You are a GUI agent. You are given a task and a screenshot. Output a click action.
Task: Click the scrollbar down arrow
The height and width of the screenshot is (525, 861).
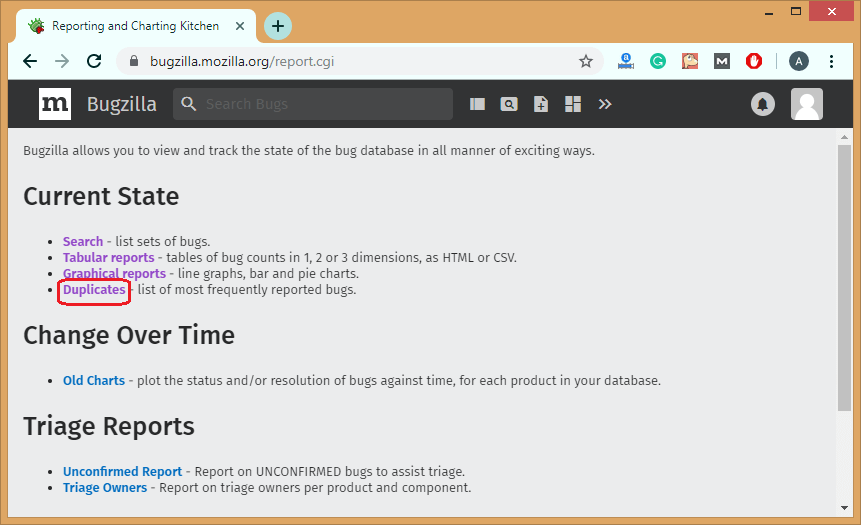[x=844, y=508]
